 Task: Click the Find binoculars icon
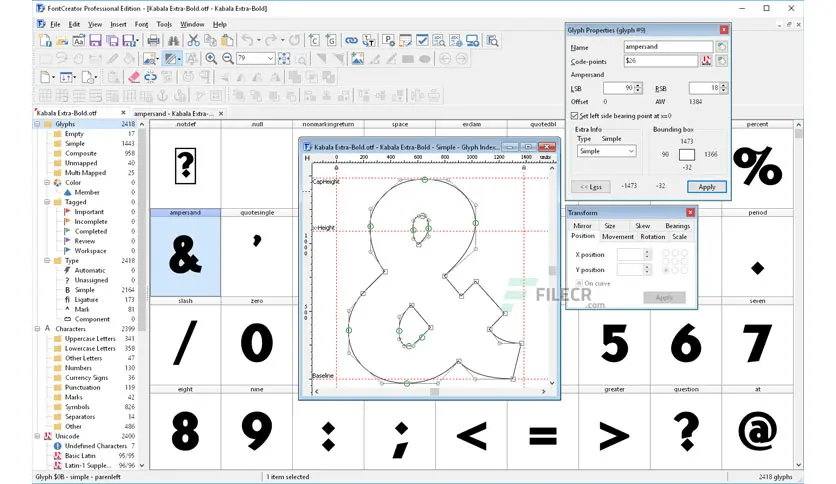point(174,41)
